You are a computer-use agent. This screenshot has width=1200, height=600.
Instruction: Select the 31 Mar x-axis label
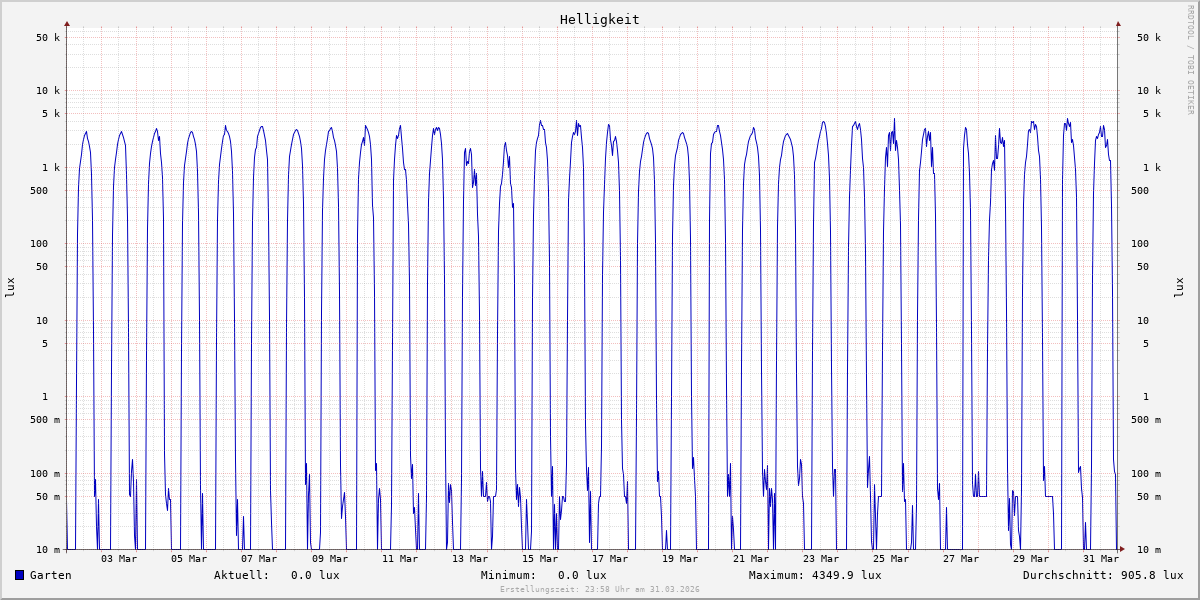click(1101, 559)
